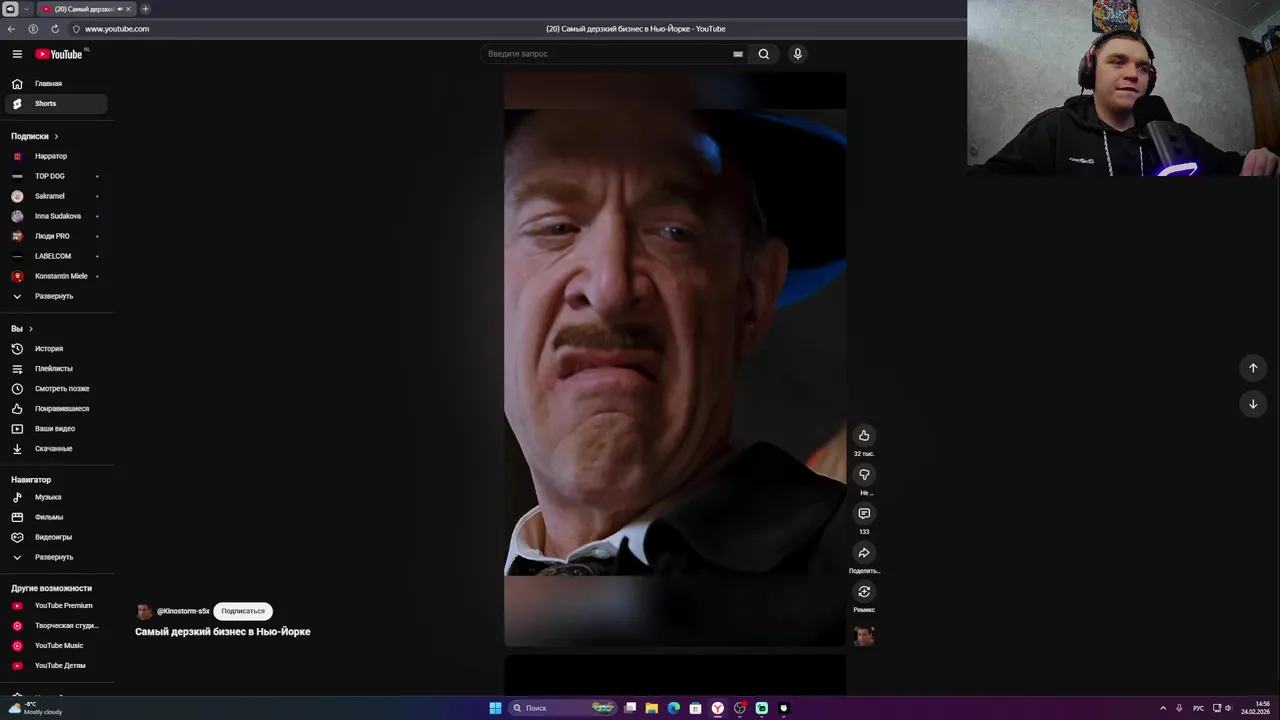Open a new browser tab
Screen dimensions: 1280x720
click(145, 9)
